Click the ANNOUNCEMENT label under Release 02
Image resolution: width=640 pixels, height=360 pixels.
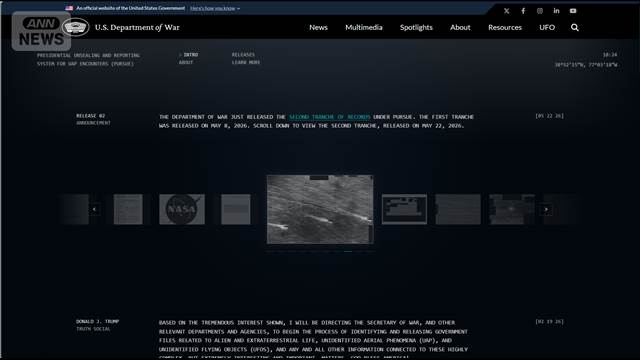coord(93,123)
